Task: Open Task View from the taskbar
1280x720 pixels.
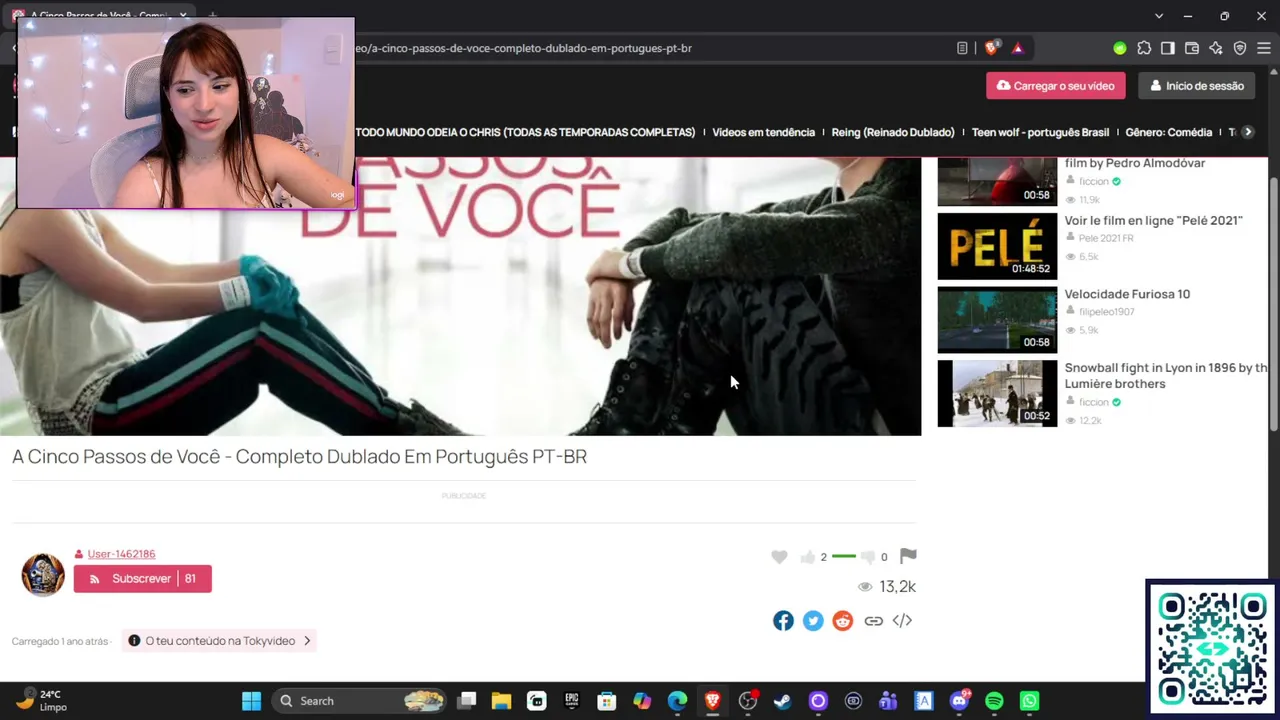Action: click(467, 701)
